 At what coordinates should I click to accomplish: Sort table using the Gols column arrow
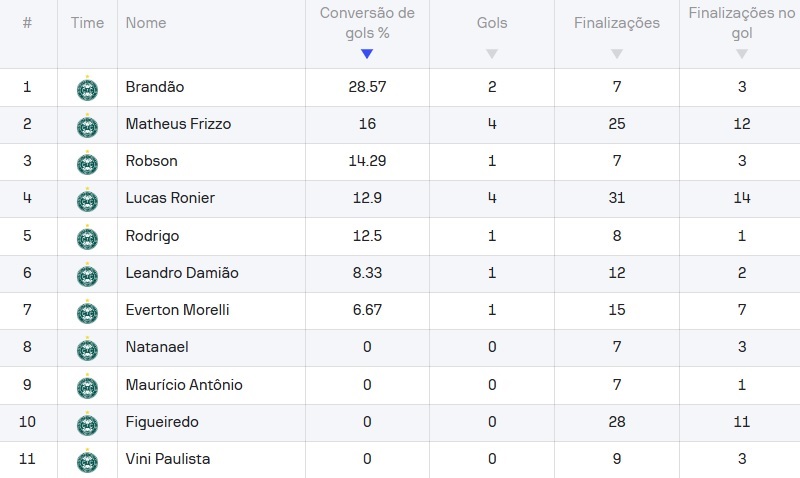tap(492, 54)
